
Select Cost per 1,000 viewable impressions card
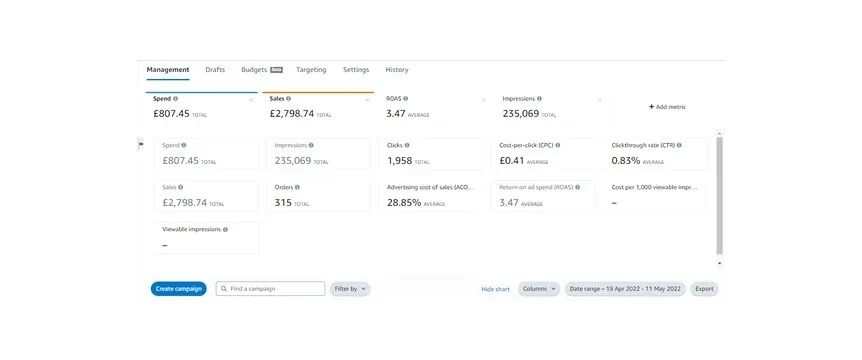655,196
